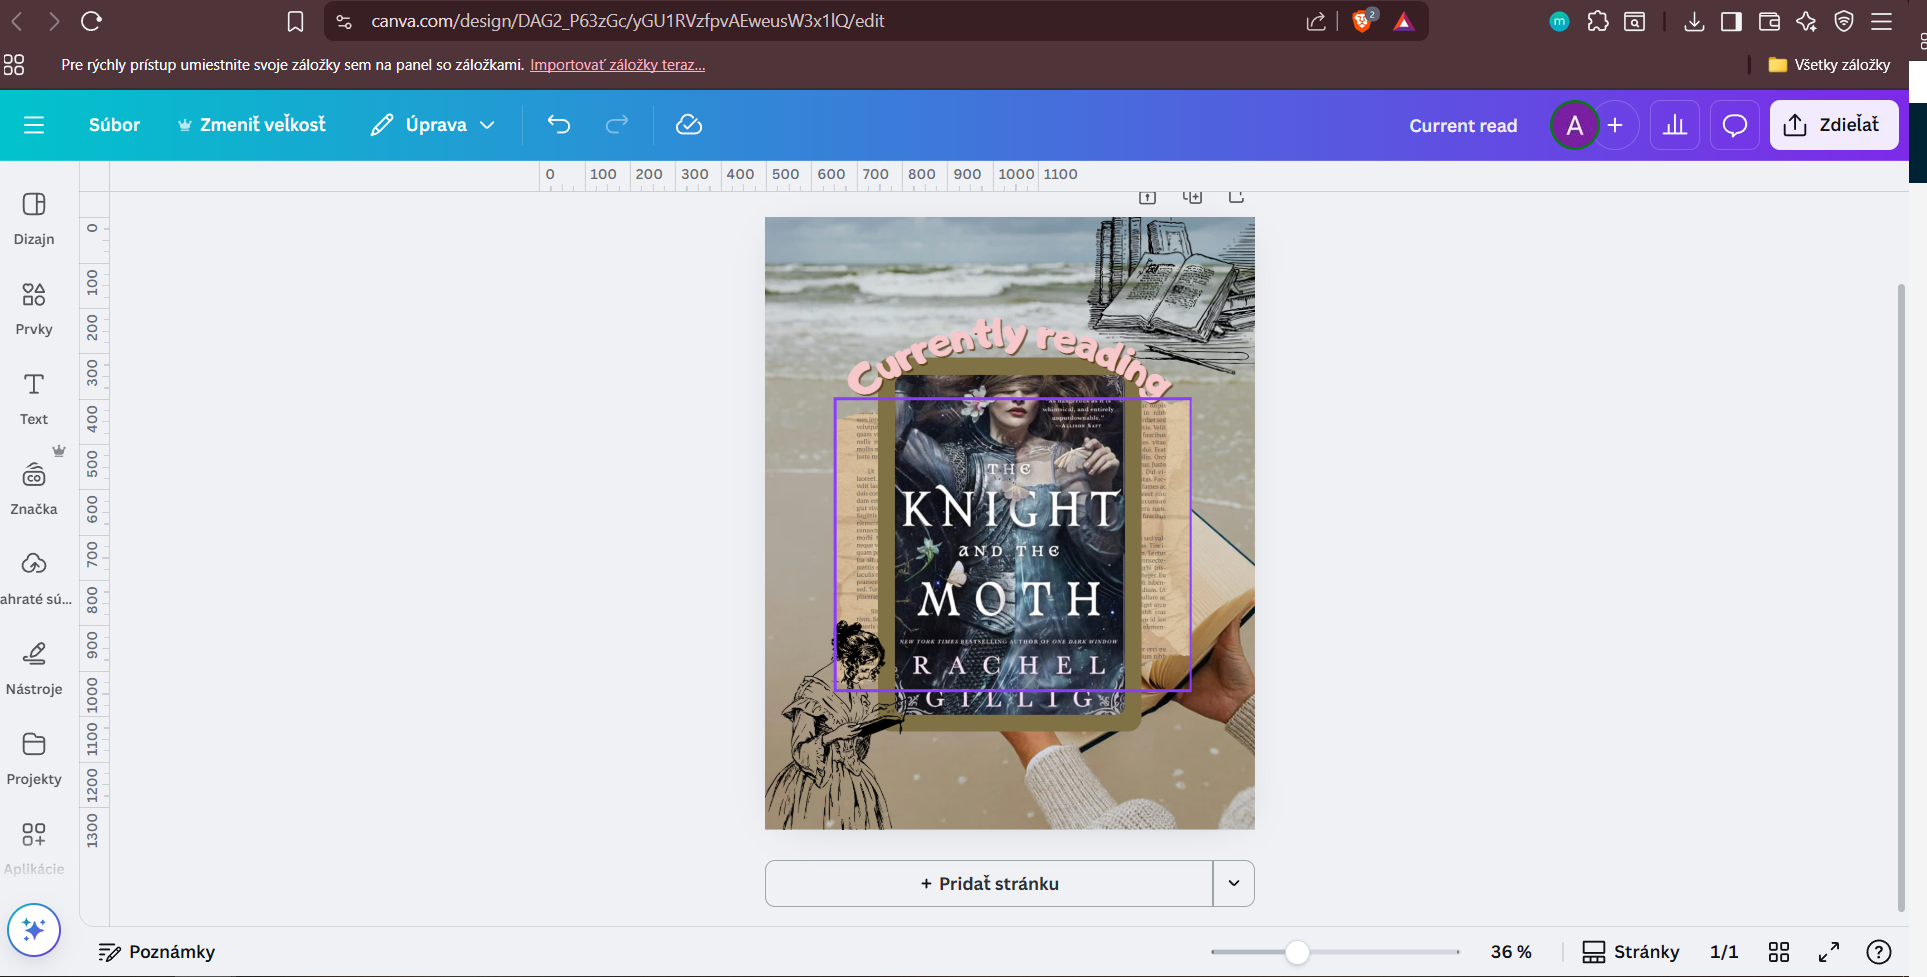Bookmark this page in browser
This screenshot has height=977, width=1927.
295,21
